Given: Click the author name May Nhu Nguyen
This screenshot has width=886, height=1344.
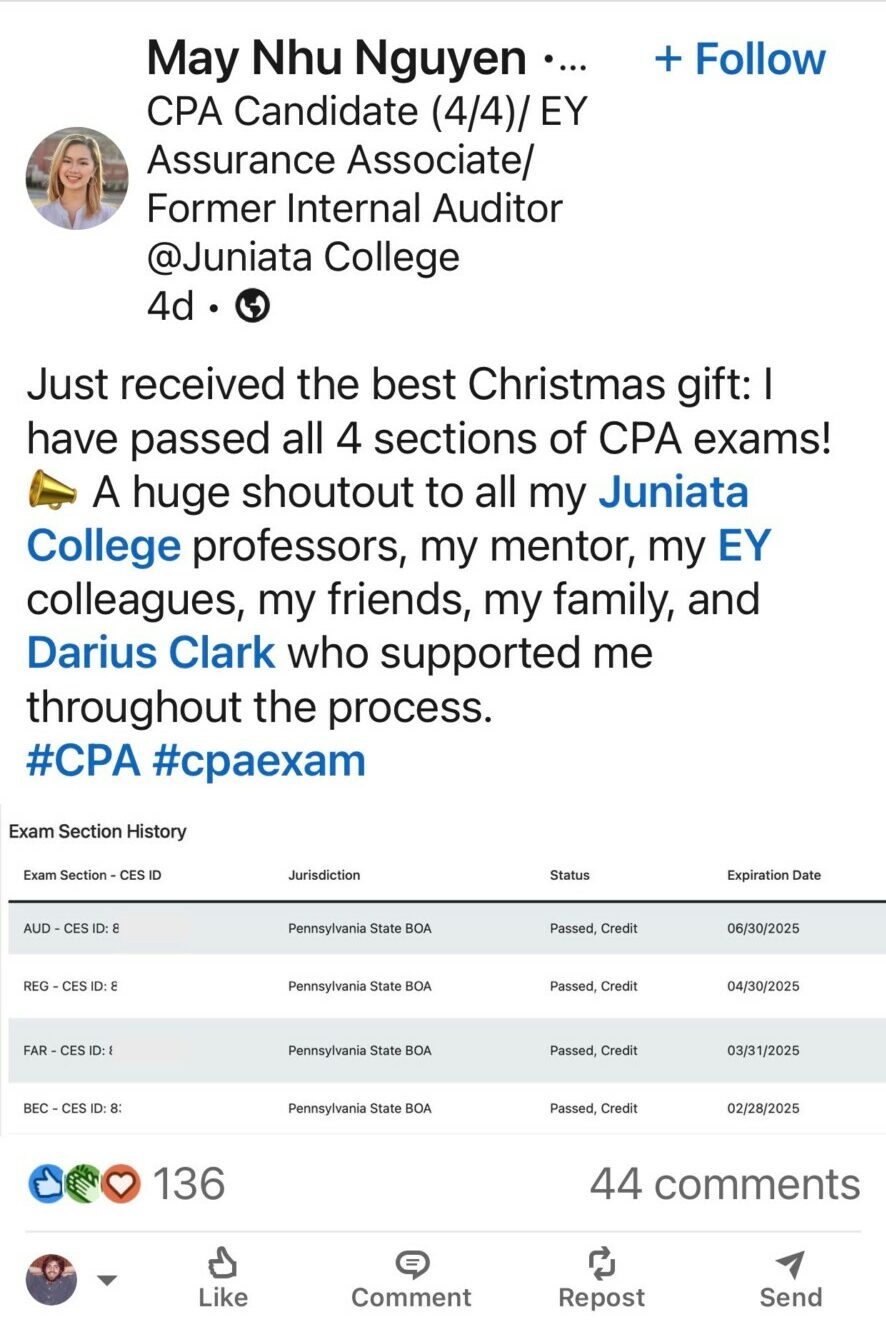Looking at the screenshot, I should (x=336, y=60).
